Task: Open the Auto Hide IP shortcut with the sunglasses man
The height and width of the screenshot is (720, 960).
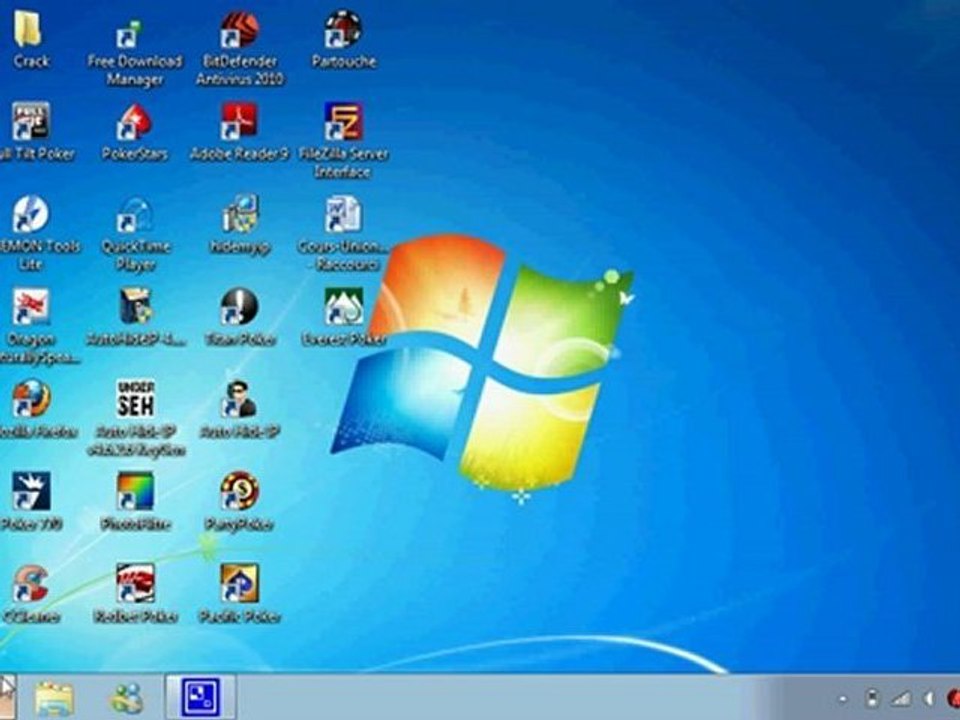Action: click(x=239, y=399)
